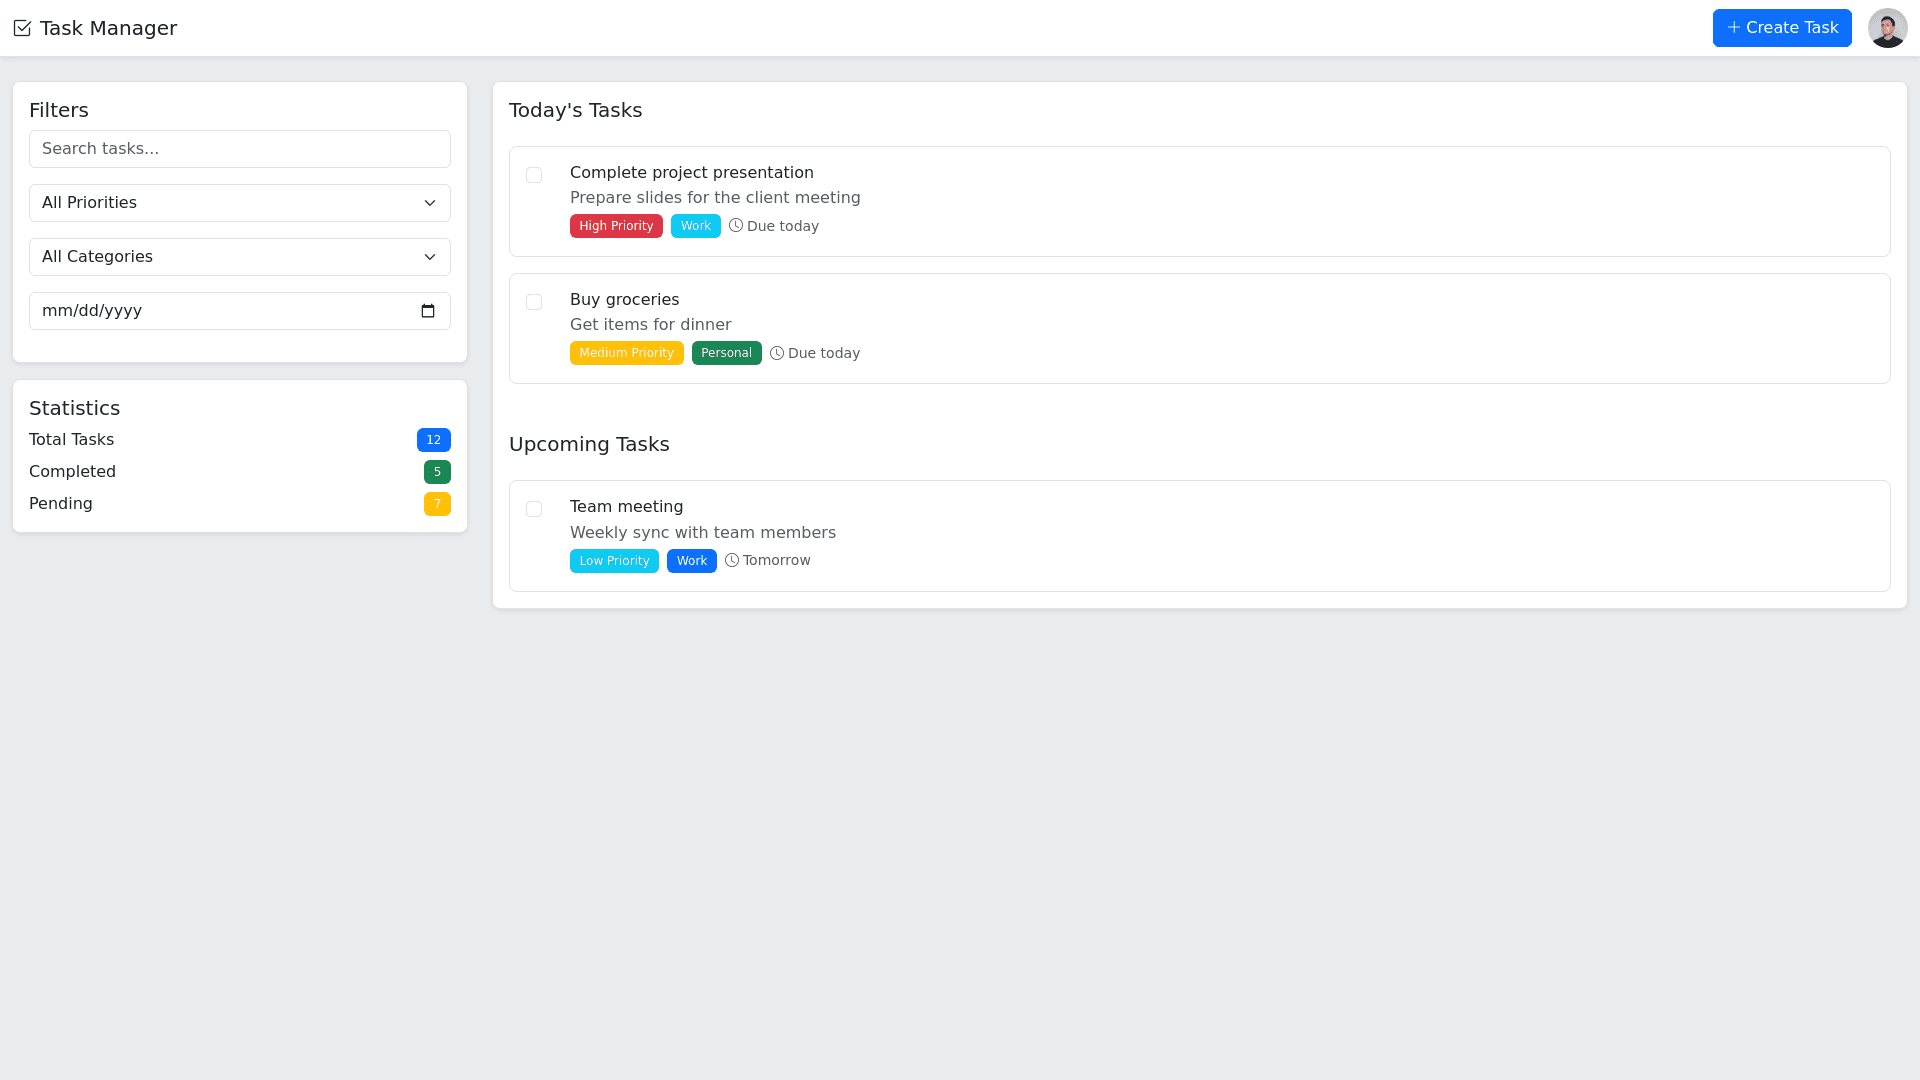
Task: Open the calendar picker in the date filter
Action: (x=428, y=311)
